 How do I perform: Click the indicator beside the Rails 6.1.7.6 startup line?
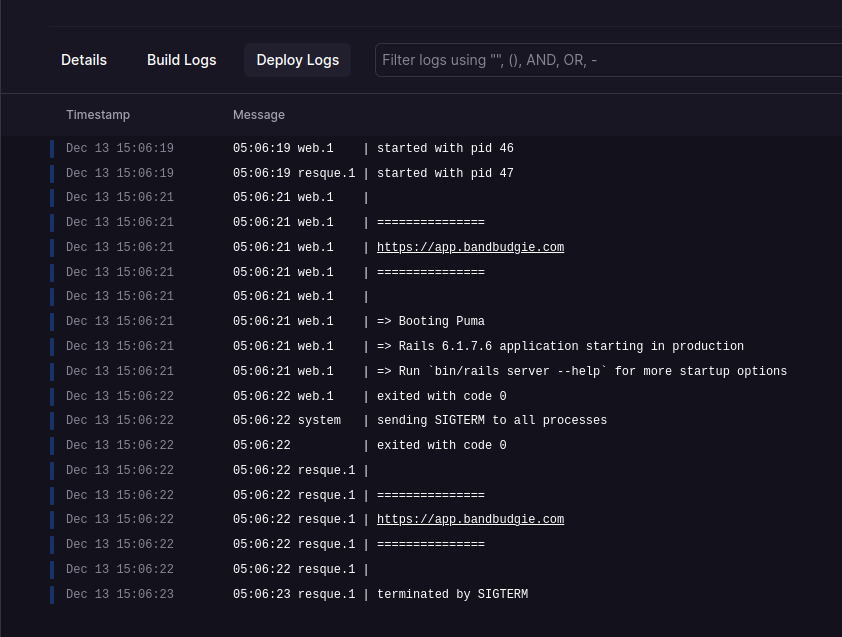pos(52,346)
